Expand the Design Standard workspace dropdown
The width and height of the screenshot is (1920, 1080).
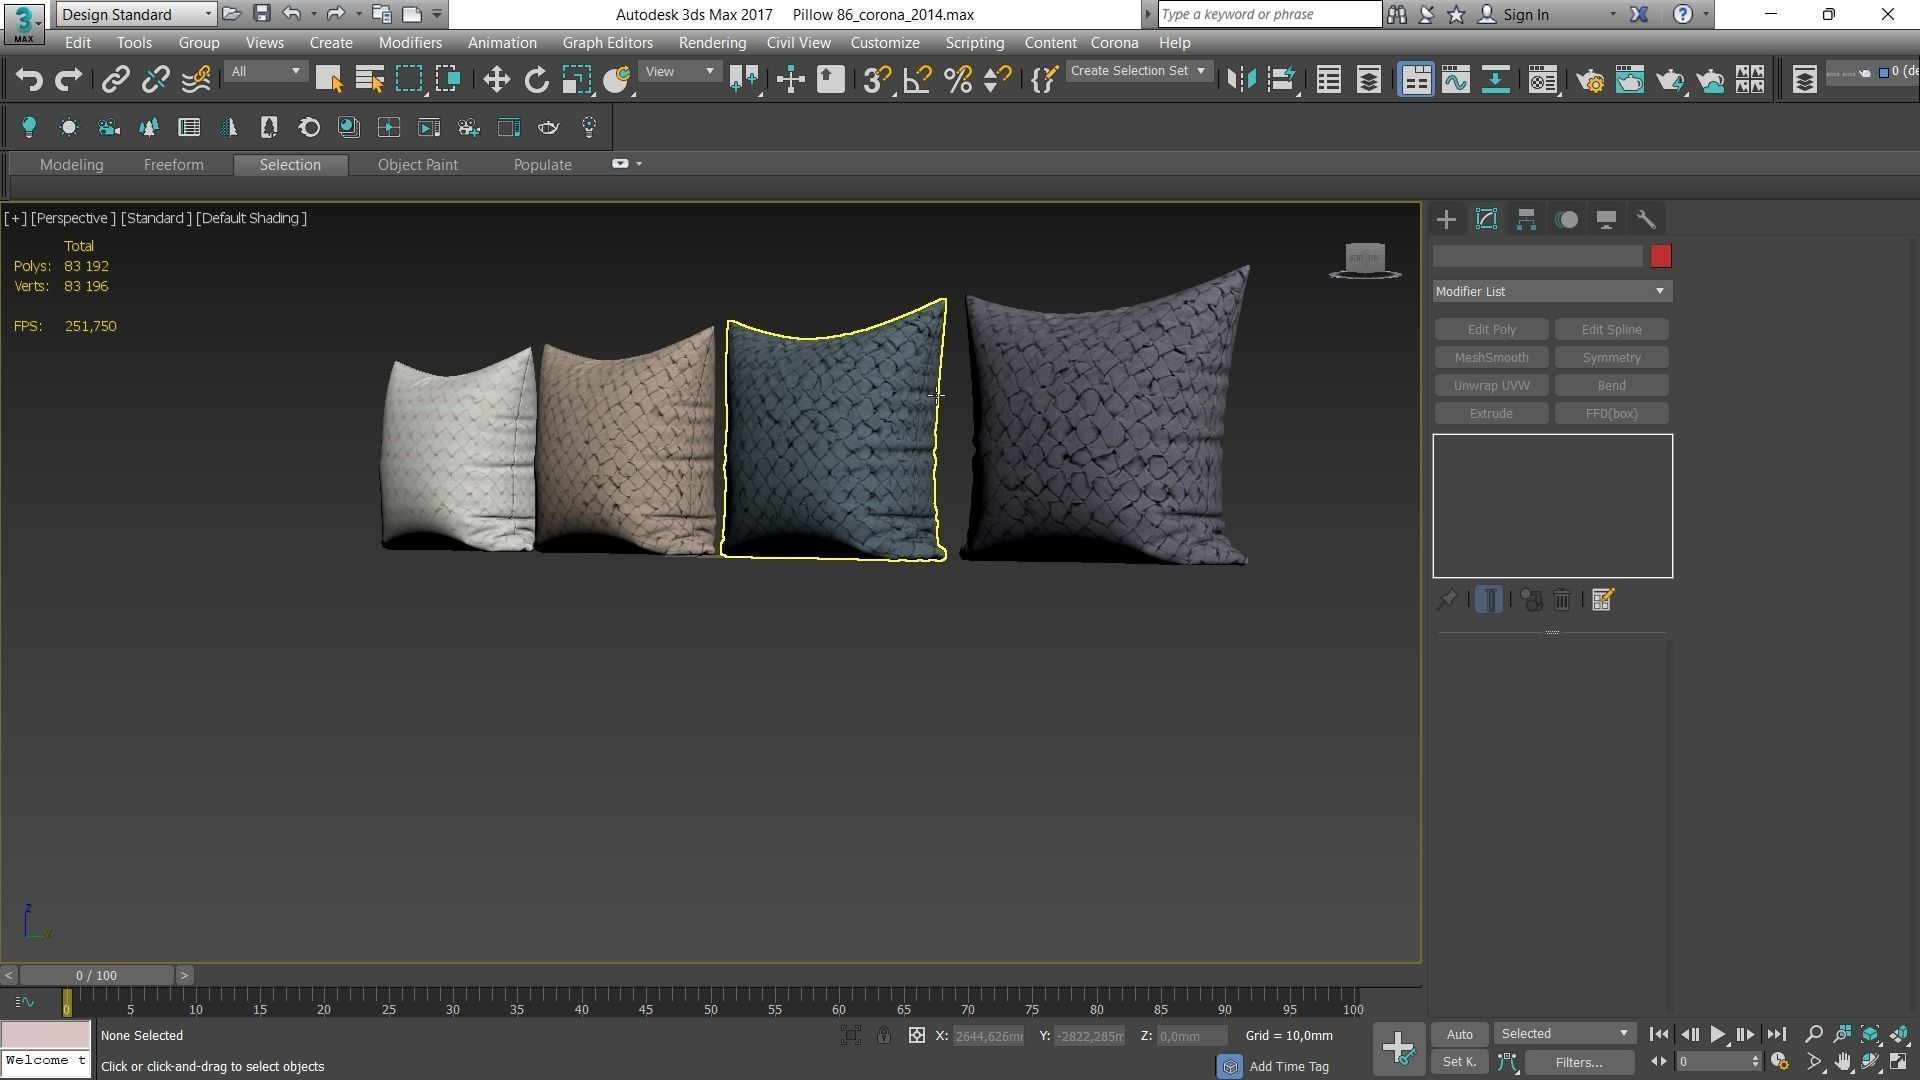tap(136, 14)
